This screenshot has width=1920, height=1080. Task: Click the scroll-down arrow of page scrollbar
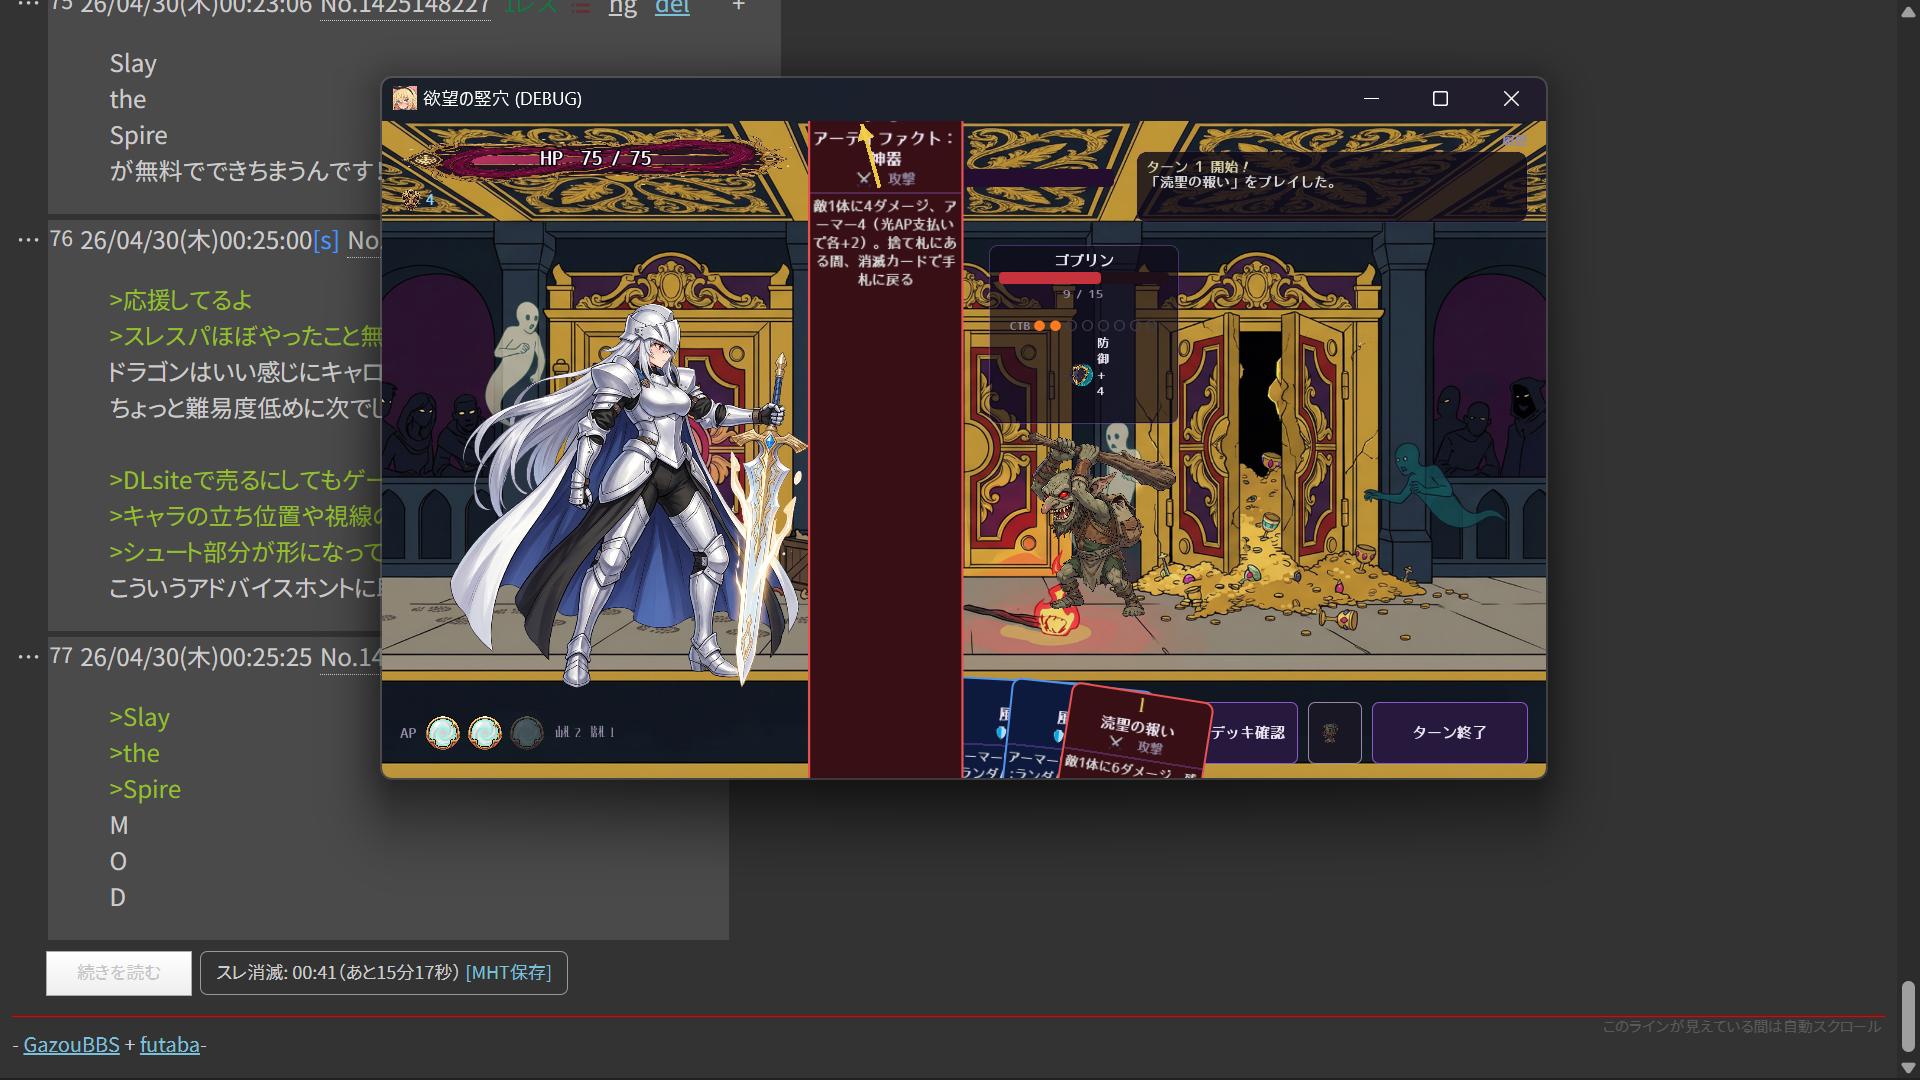tap(1908, 1068)
